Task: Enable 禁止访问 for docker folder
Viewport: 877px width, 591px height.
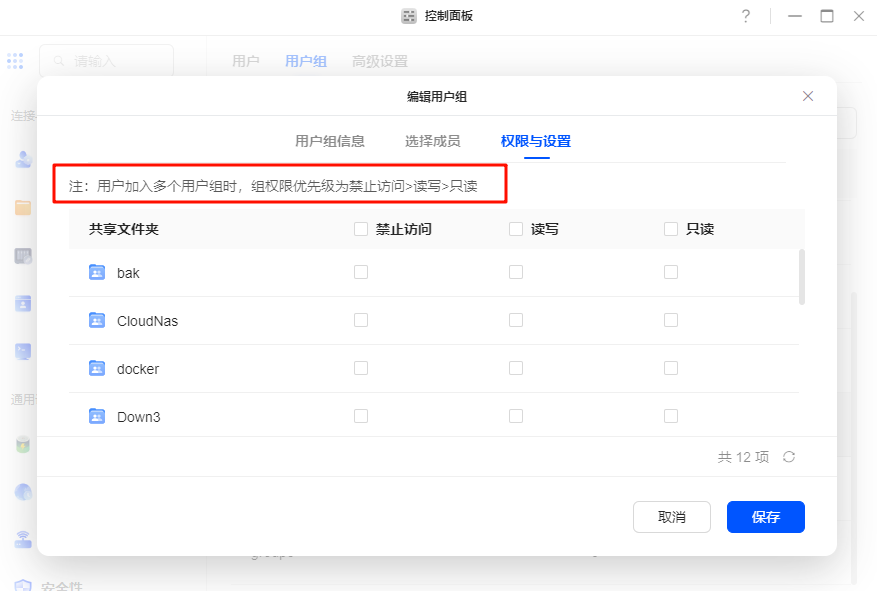Action: (x=361, y=368)
